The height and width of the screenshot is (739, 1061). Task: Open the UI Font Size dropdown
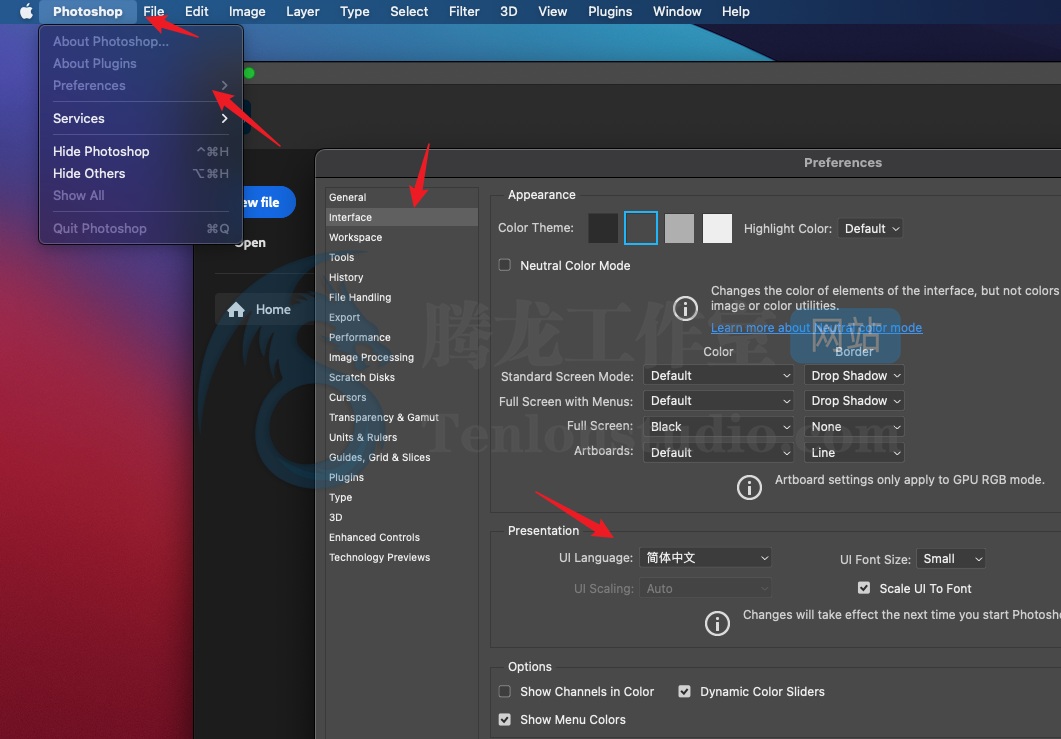pos(951,559)
